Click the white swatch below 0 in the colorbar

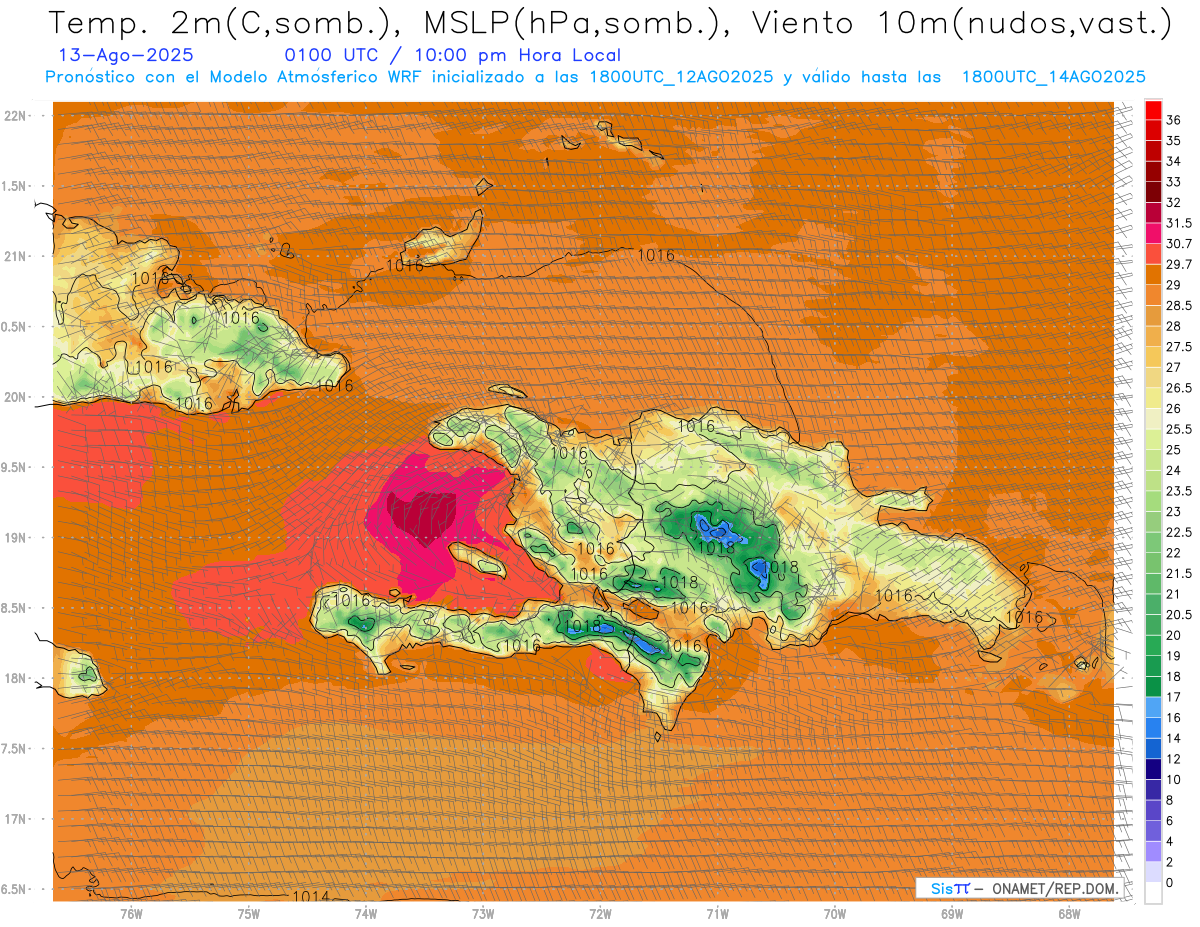[x=1153, y=893]
